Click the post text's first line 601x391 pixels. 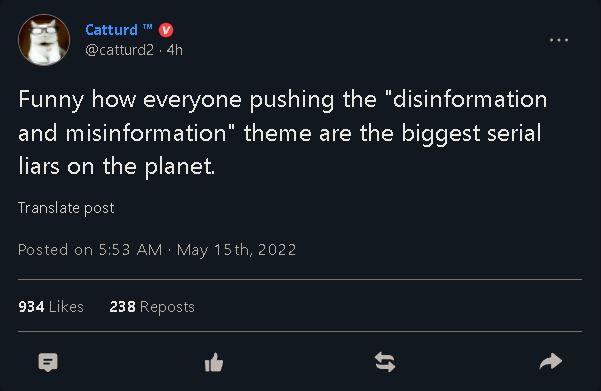283,100
